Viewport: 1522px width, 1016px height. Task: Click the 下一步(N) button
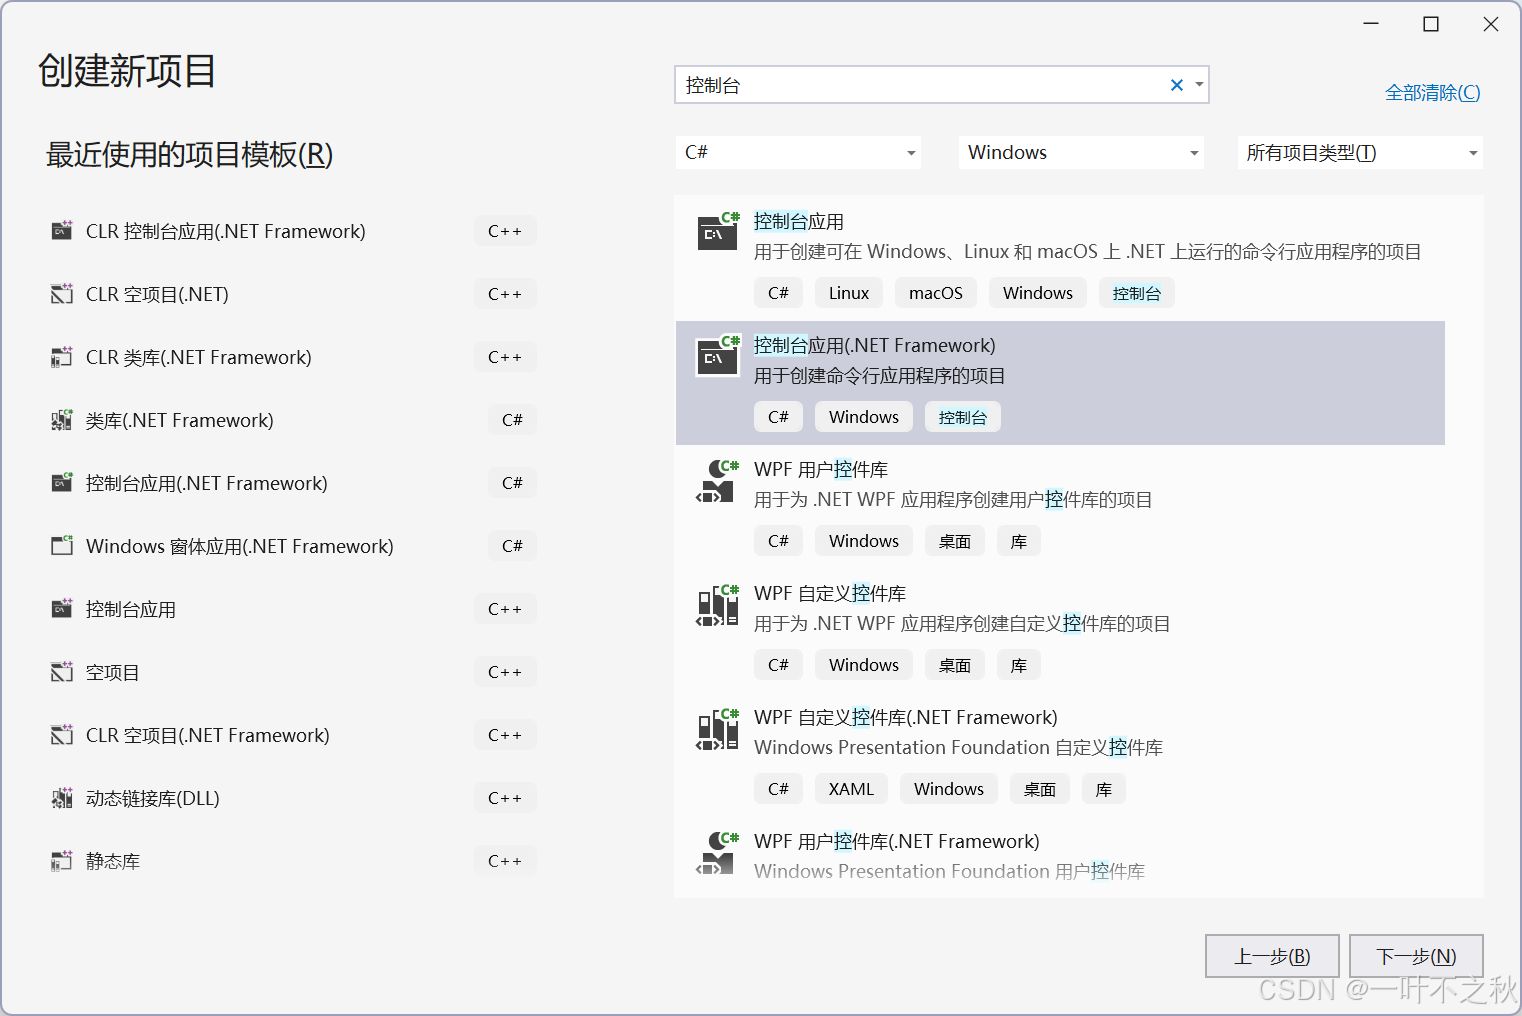(x=1415, y=956)
